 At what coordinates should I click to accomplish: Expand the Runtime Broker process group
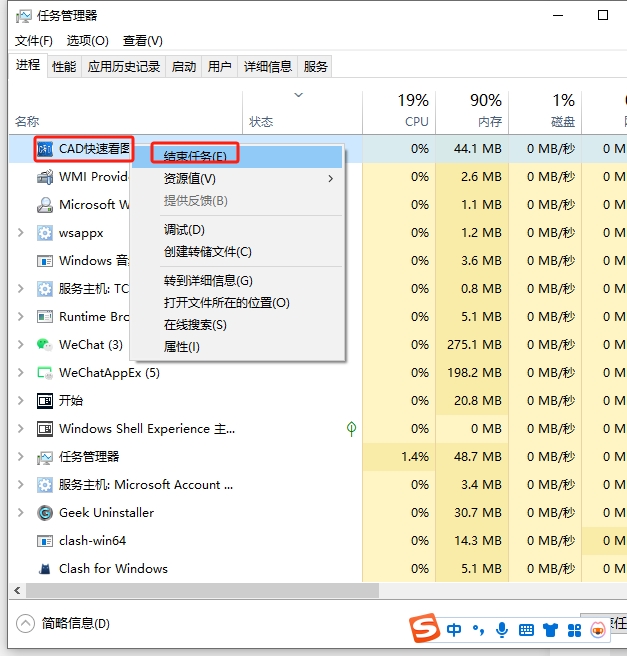[x=20, y=317]
